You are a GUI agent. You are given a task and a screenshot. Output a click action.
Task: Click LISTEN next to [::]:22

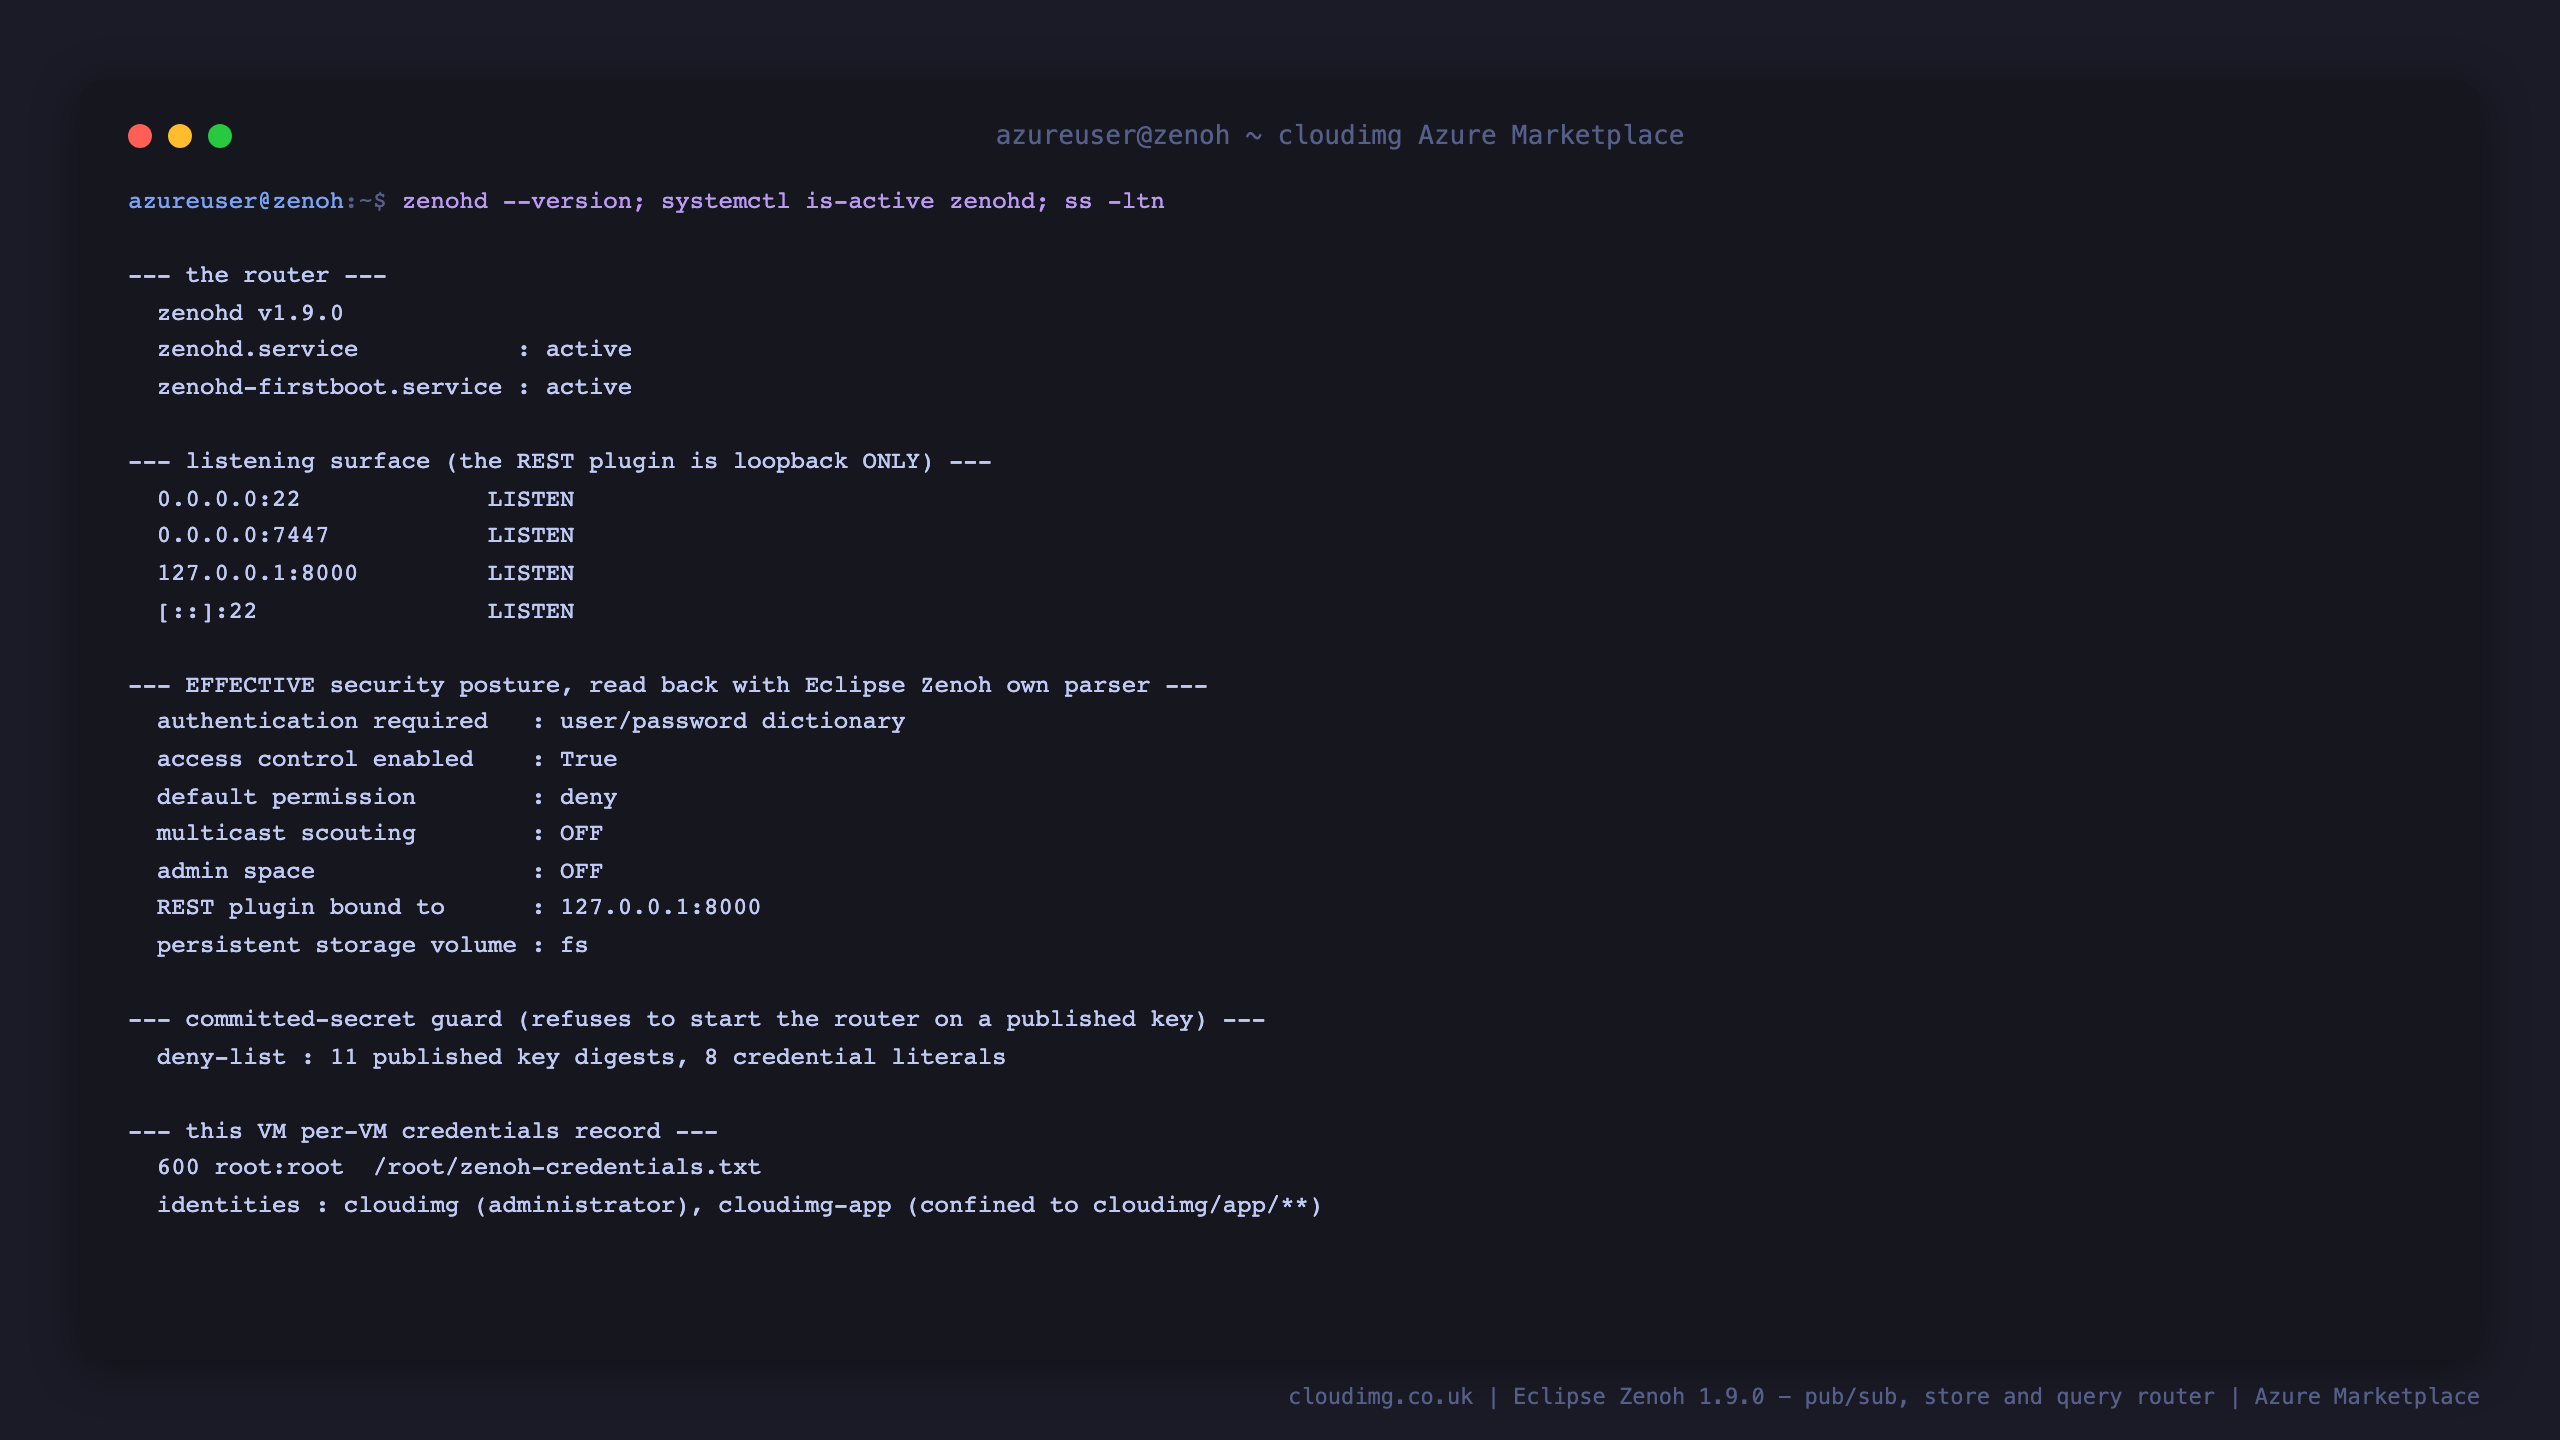[531, 611]
